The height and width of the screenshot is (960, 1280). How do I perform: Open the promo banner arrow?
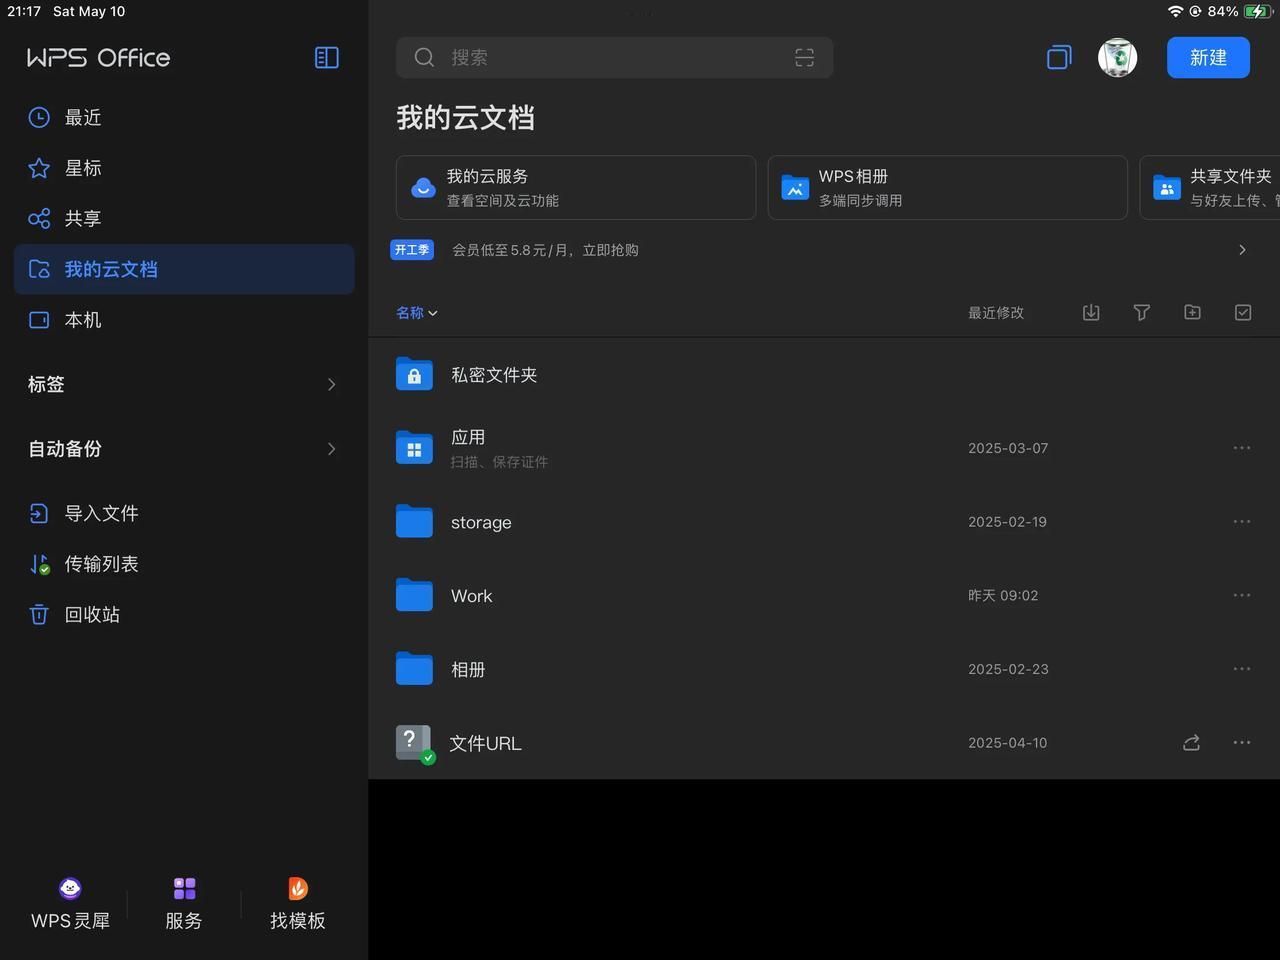click(1242, 250)
